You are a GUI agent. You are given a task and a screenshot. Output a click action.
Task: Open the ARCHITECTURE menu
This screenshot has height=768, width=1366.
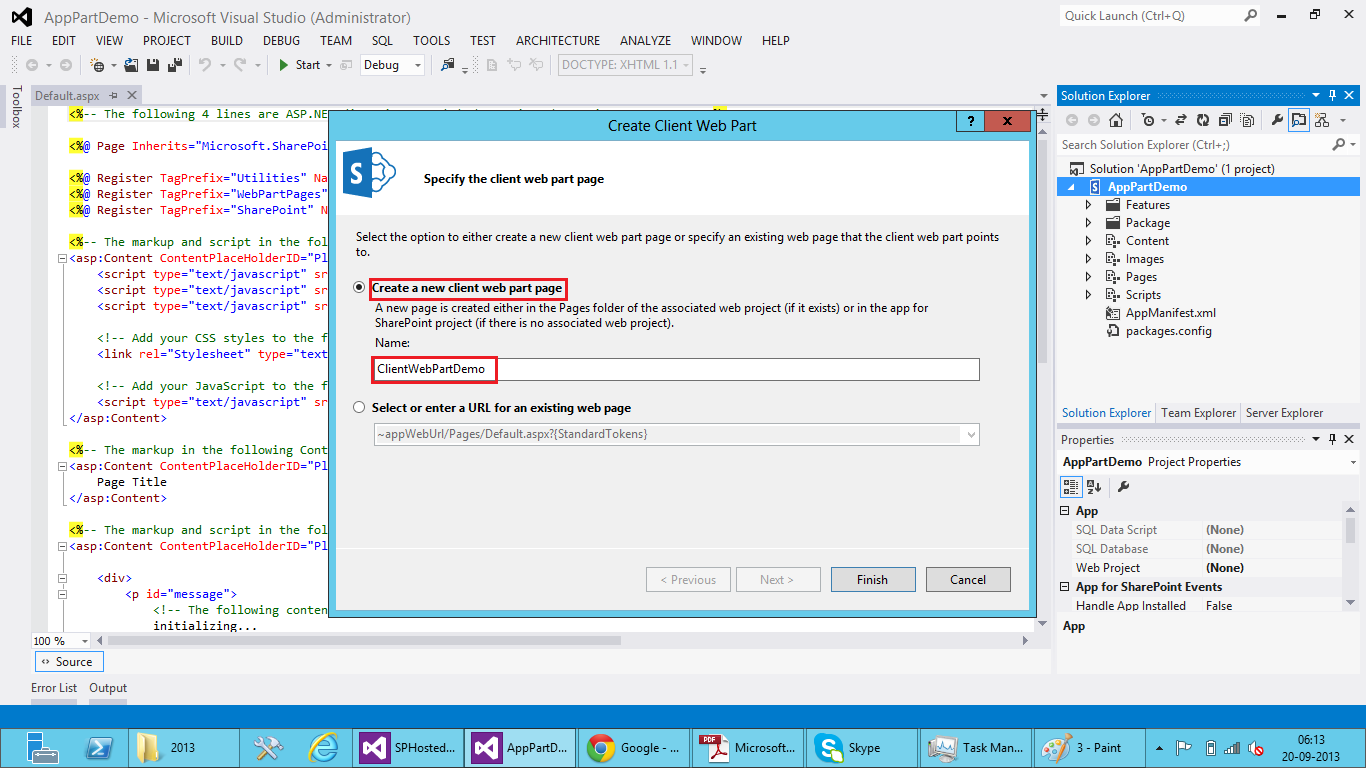click(x=557, y=41)
